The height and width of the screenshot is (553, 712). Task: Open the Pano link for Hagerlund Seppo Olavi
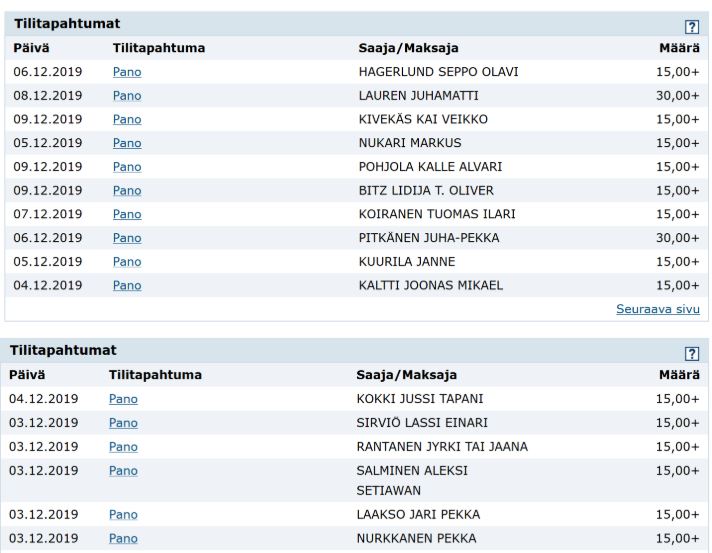tap(127, 72)
